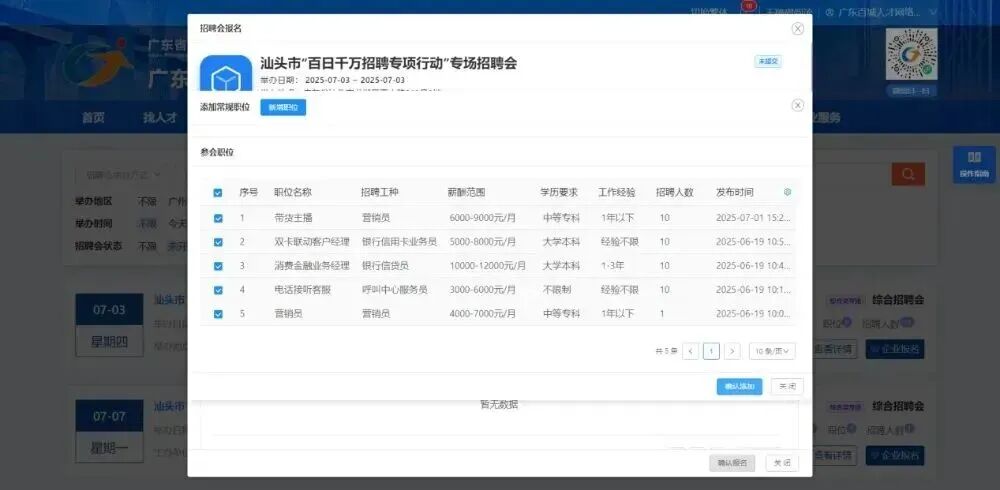Click the orange search icon button on background page
Screen dimensions: 1000x490
[908, 174]
